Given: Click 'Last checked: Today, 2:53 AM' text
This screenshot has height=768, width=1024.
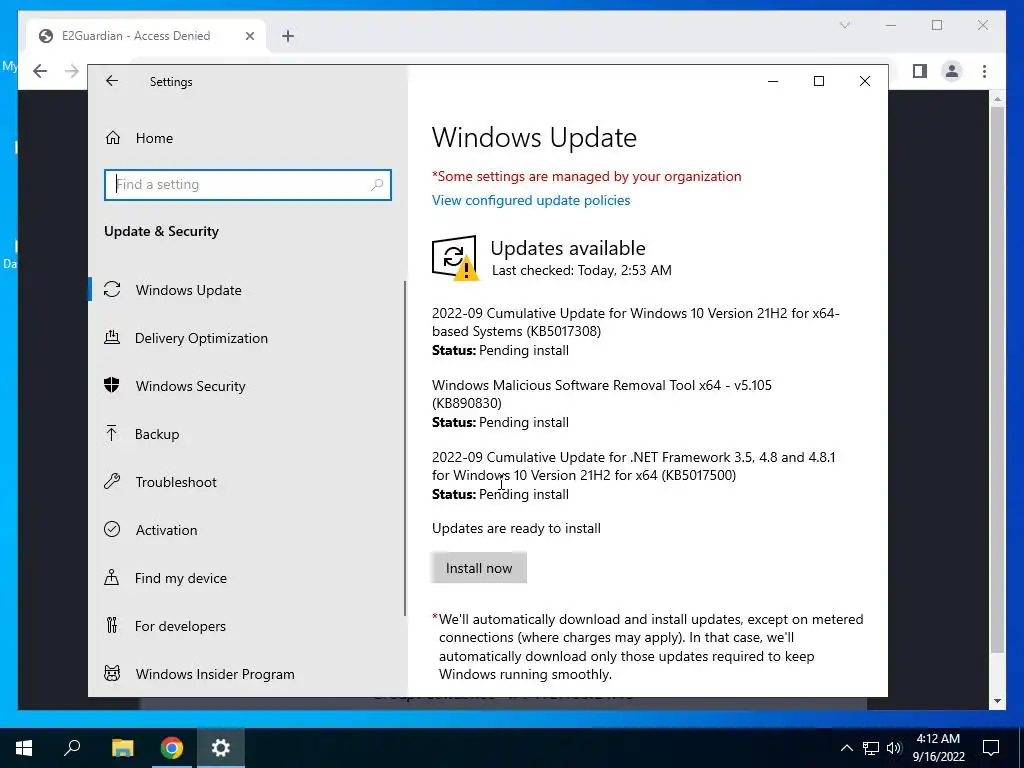Looking at the screenshot, I should (581, 270).
